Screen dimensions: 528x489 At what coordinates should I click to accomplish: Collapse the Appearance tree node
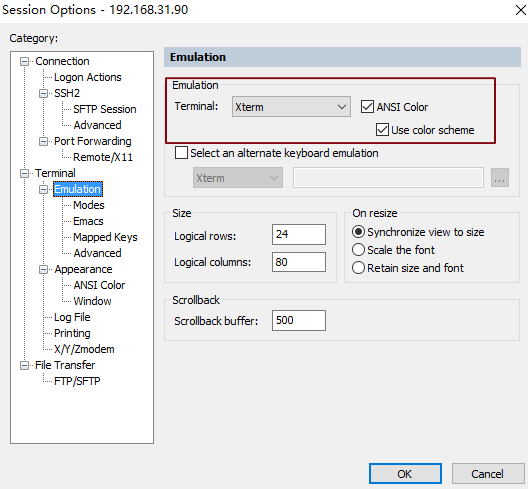[43, 269]
